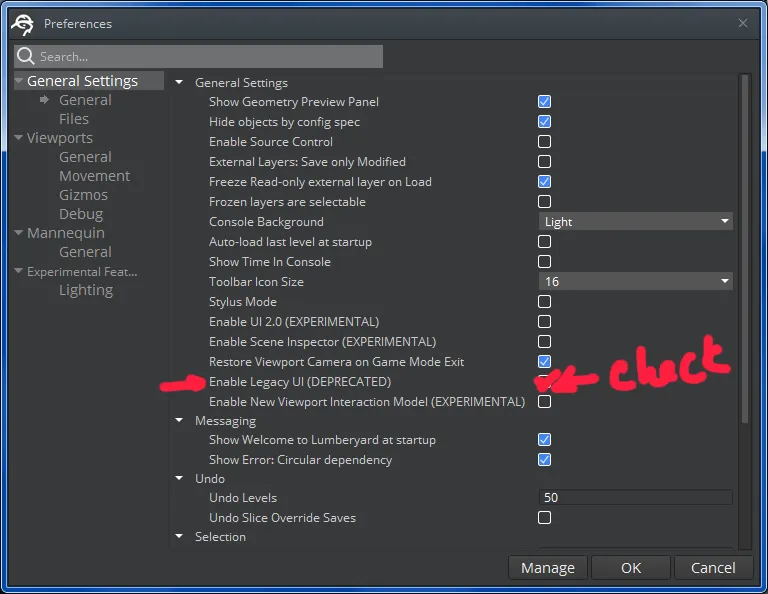
Task: Collapse Experimental Features tree node
Action: (x=19, y=271)
